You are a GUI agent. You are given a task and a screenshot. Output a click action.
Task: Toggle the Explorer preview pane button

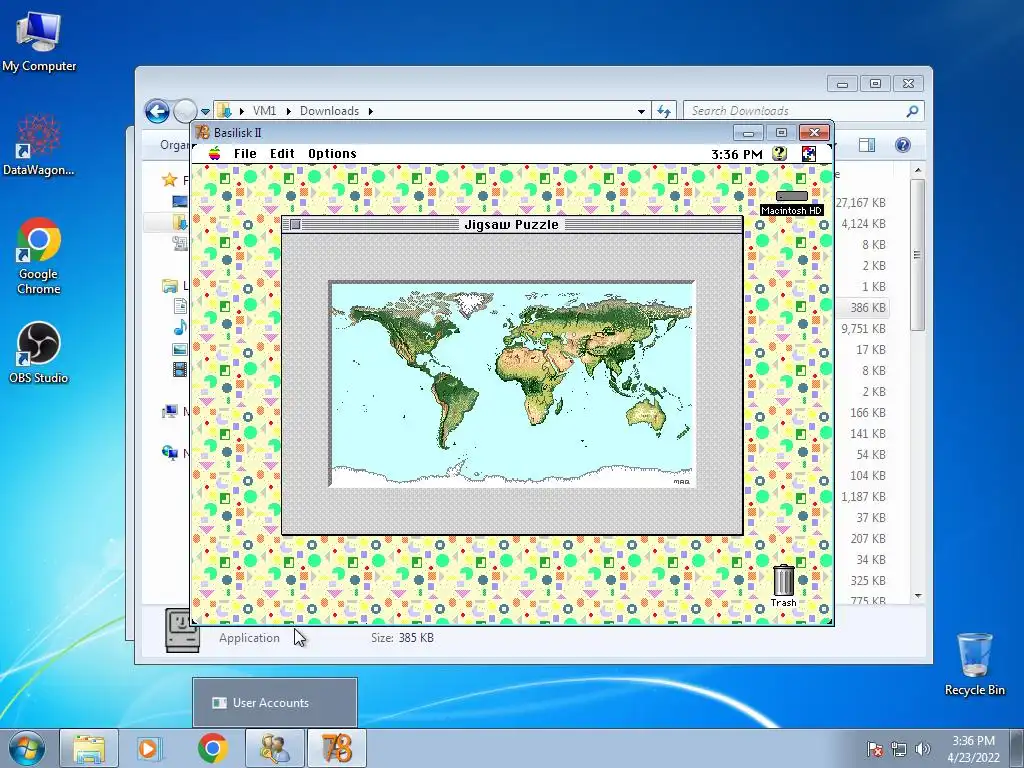click(867, 145)
